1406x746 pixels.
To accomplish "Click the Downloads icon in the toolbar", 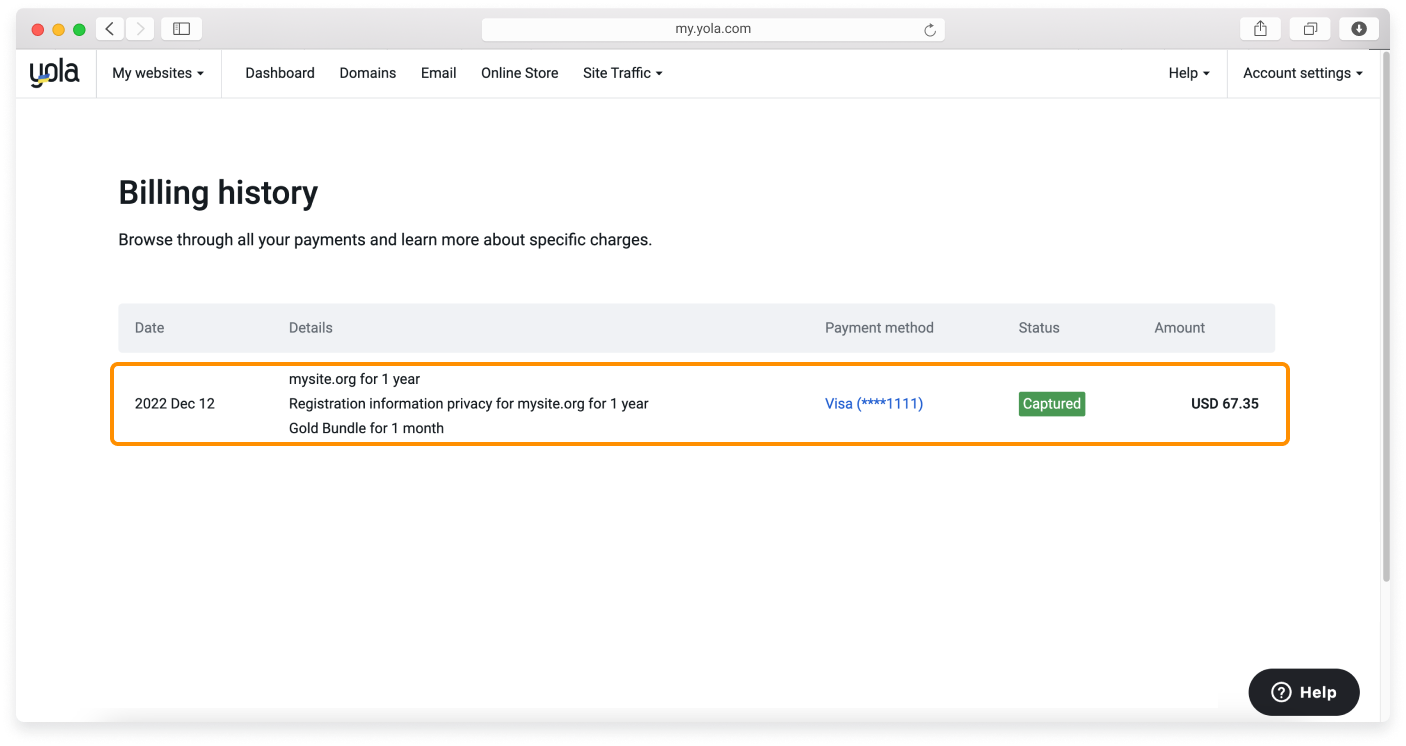I will click(x=1358, y=28).
